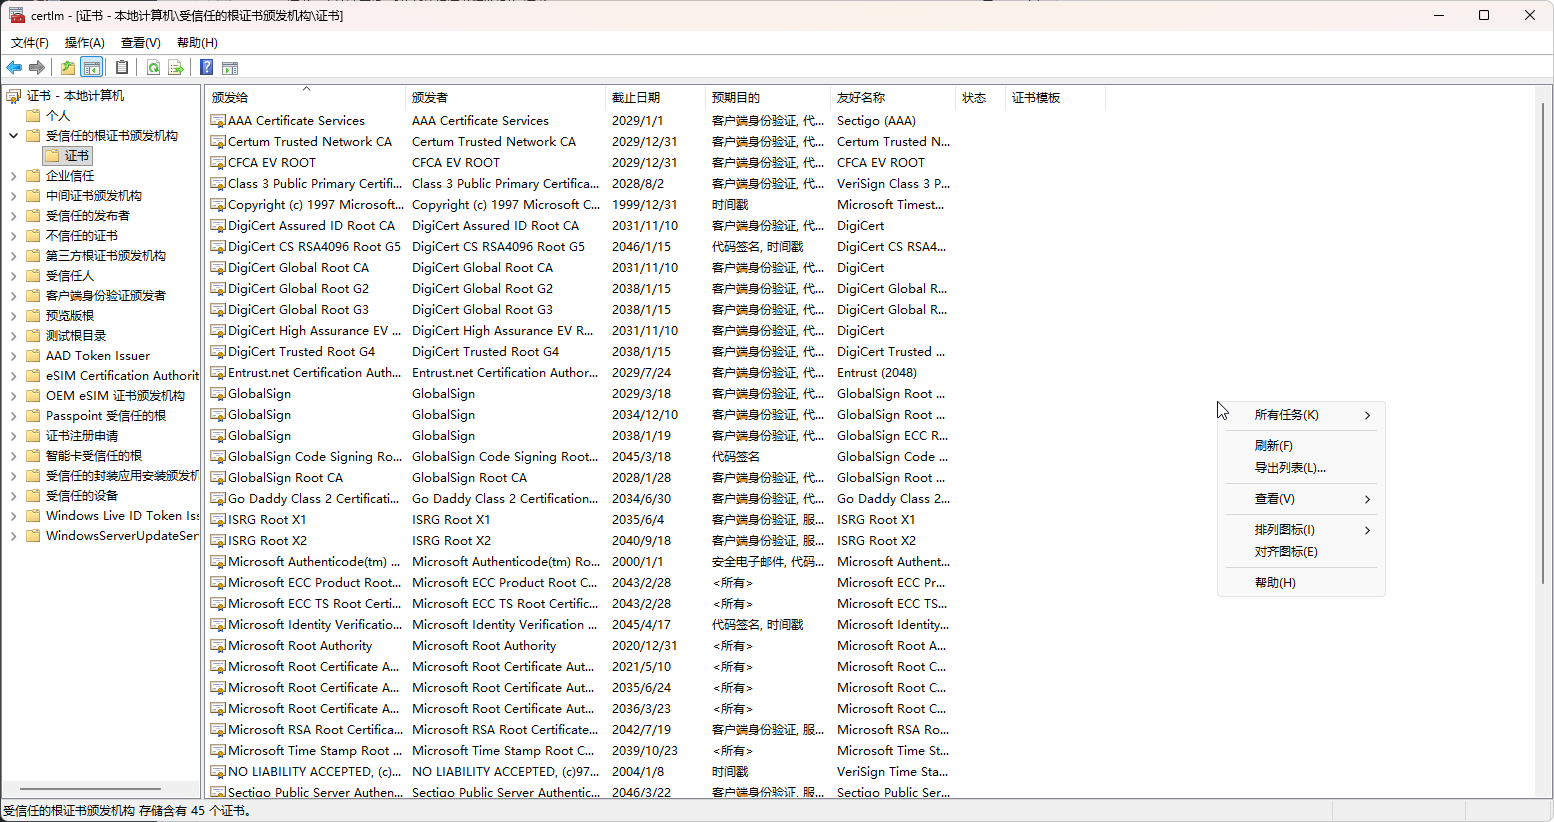Toggle the show/hide action pane icon
This screenshot has height=822, width=1554.
click(230, 68)
